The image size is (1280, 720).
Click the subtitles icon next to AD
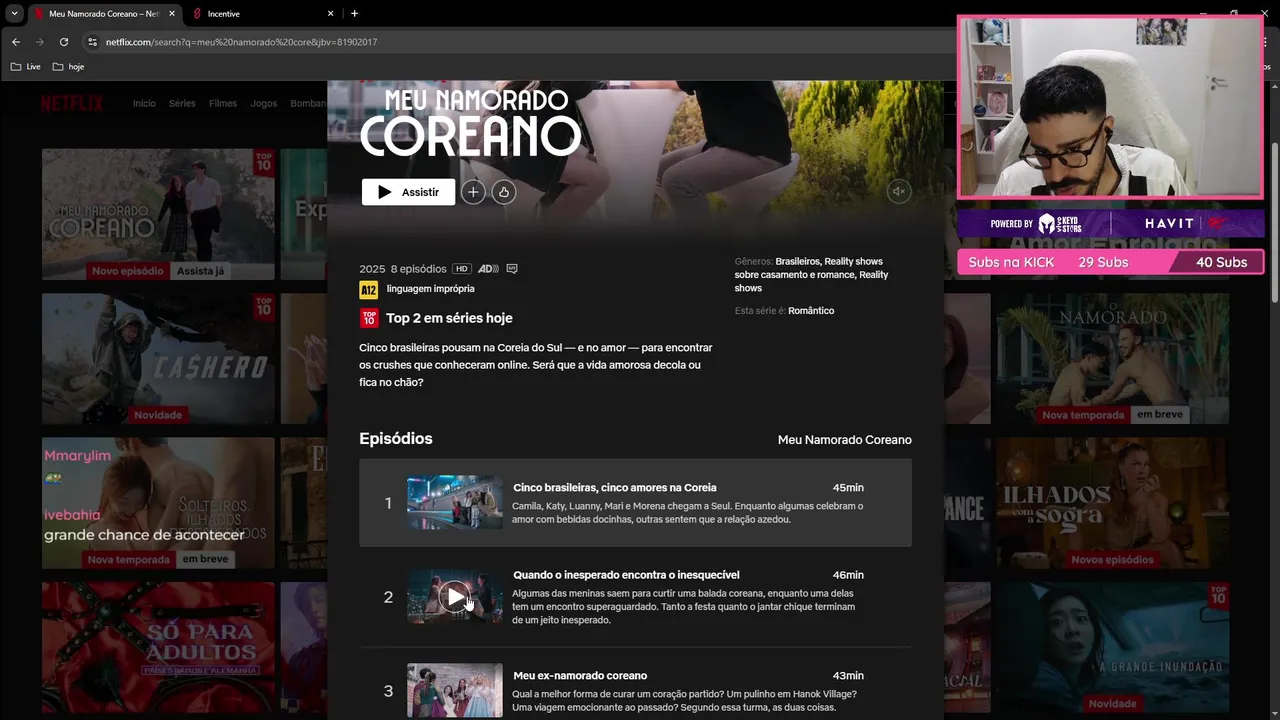point(512,269)
